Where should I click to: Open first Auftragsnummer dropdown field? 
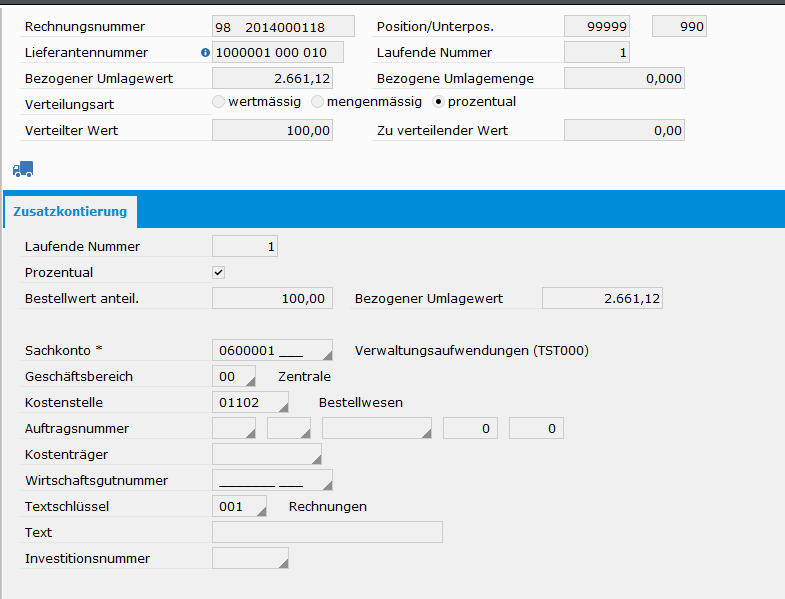234,428
